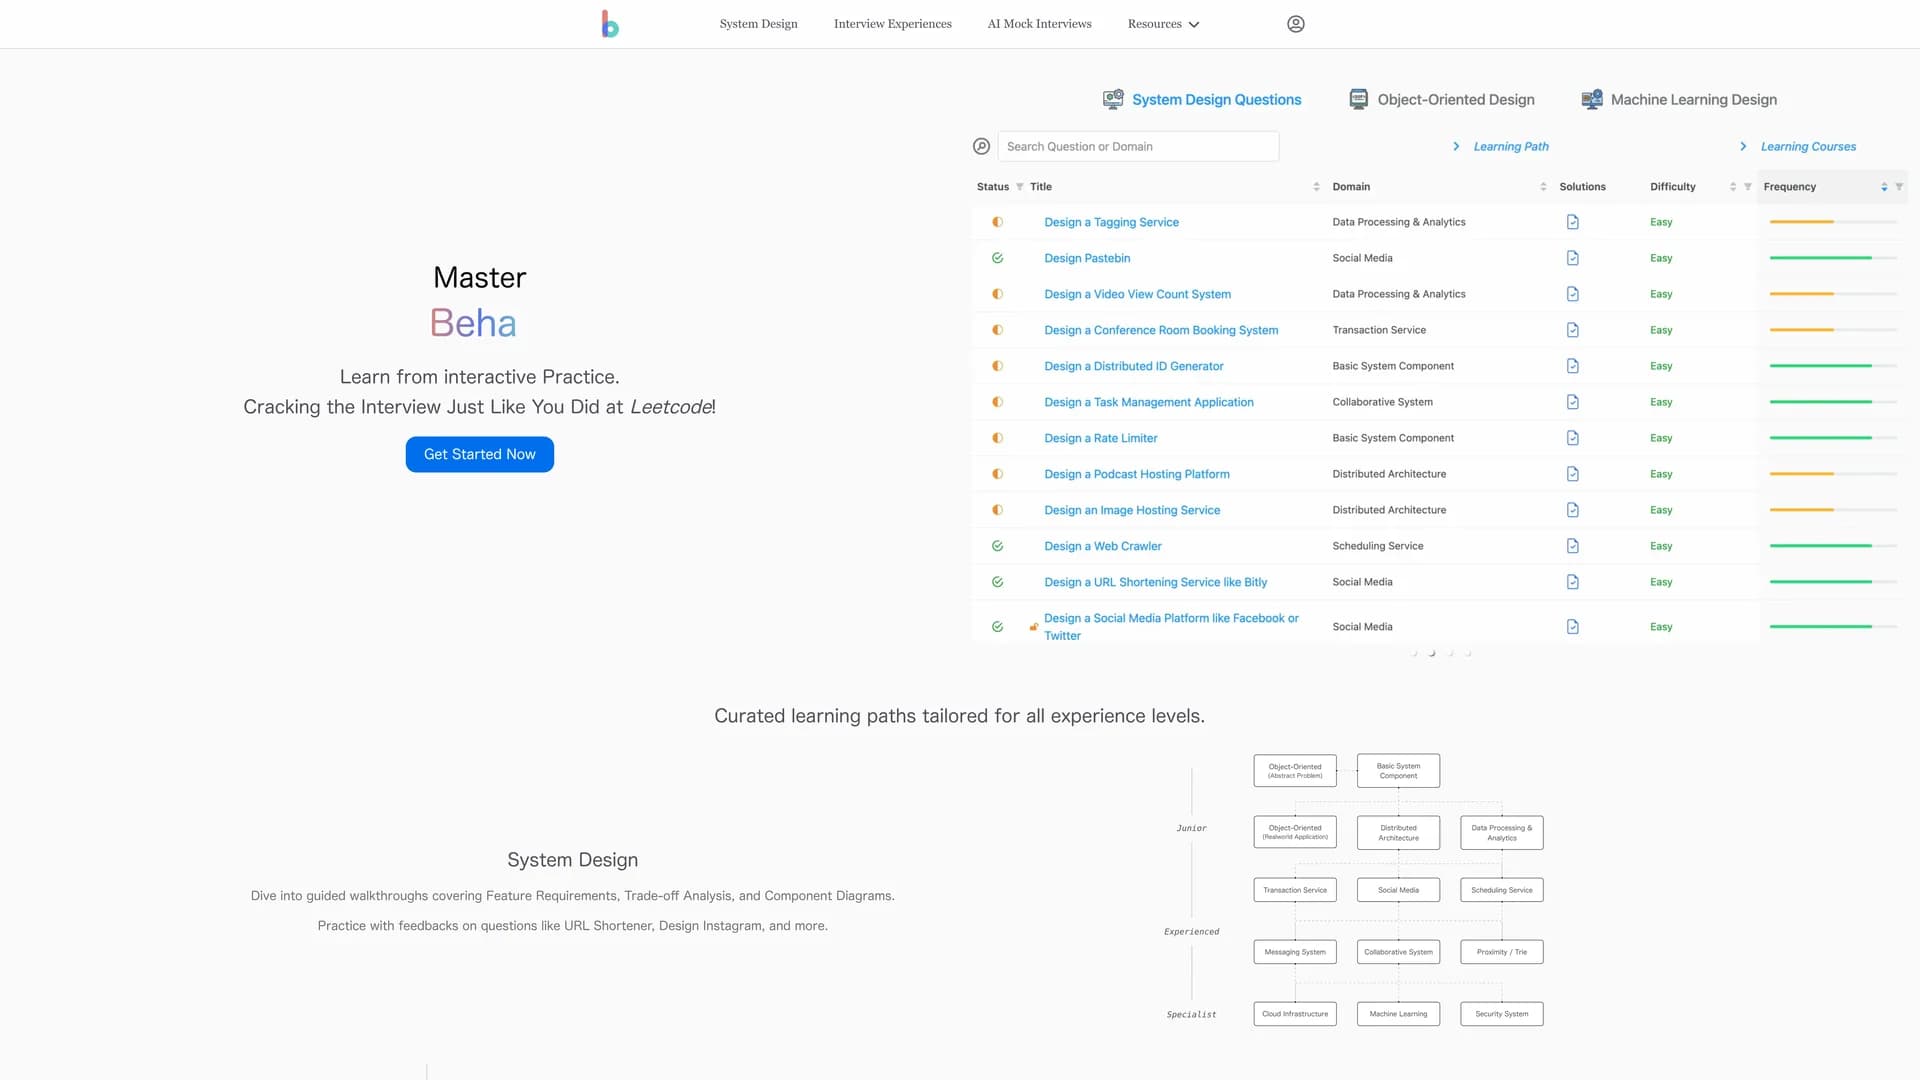
Task: Open the user account profile icon
Action: click(x=1295, y=24)
